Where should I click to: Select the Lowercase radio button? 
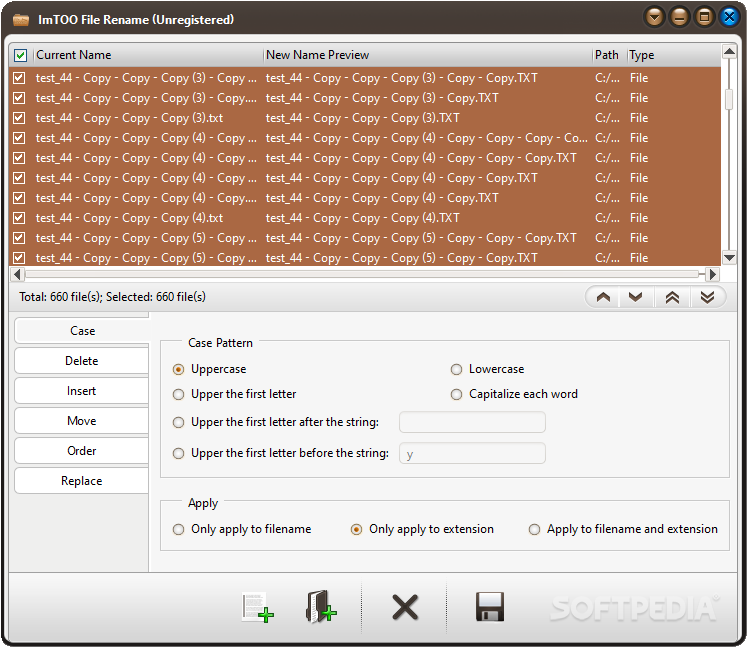tap(456, 369)
